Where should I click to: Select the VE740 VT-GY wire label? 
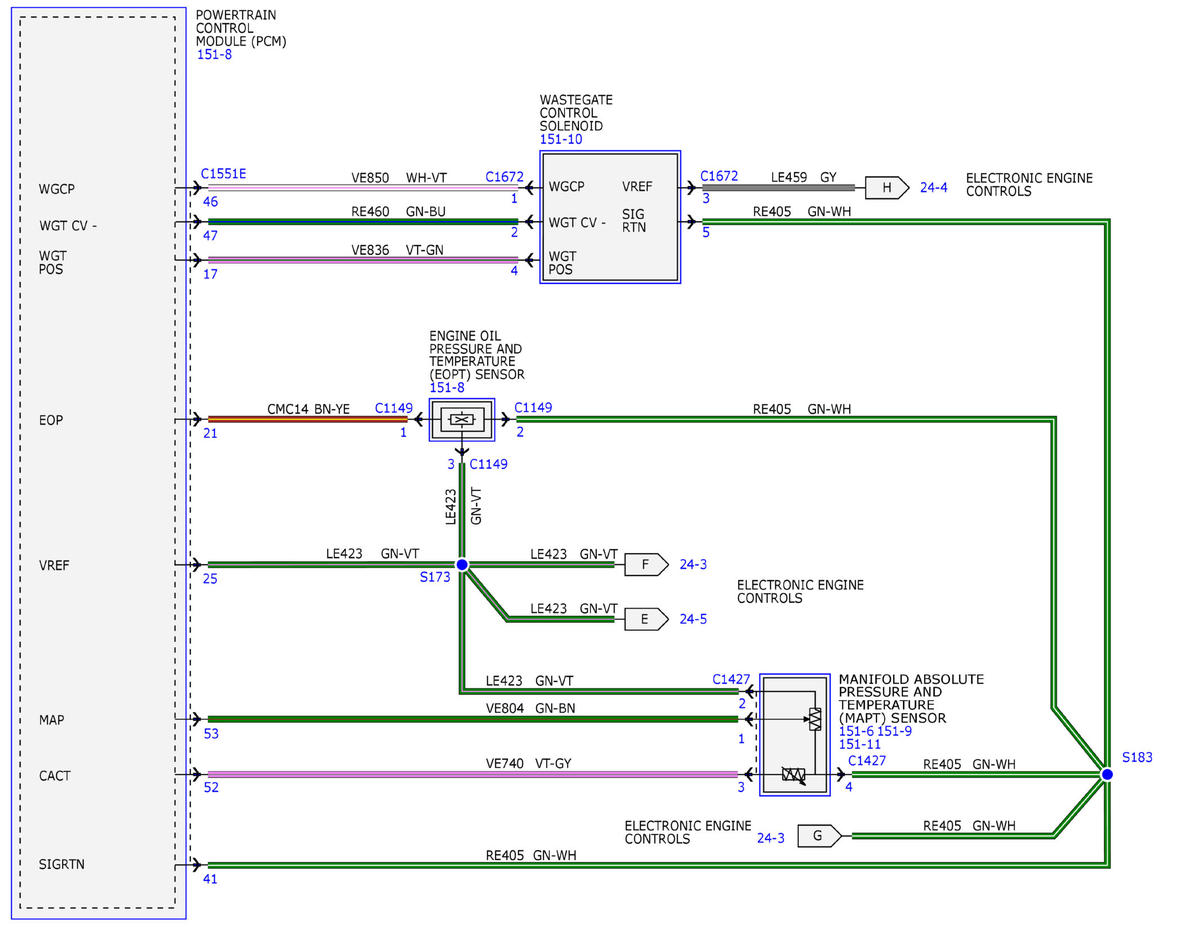pyautogui.click(x=529, y=763)
